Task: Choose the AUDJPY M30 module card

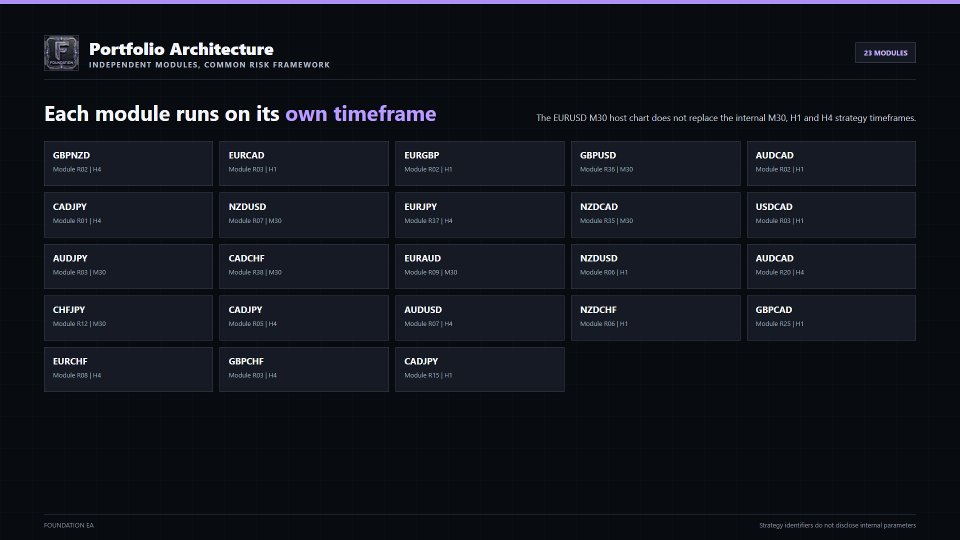Action: (129, 266)
